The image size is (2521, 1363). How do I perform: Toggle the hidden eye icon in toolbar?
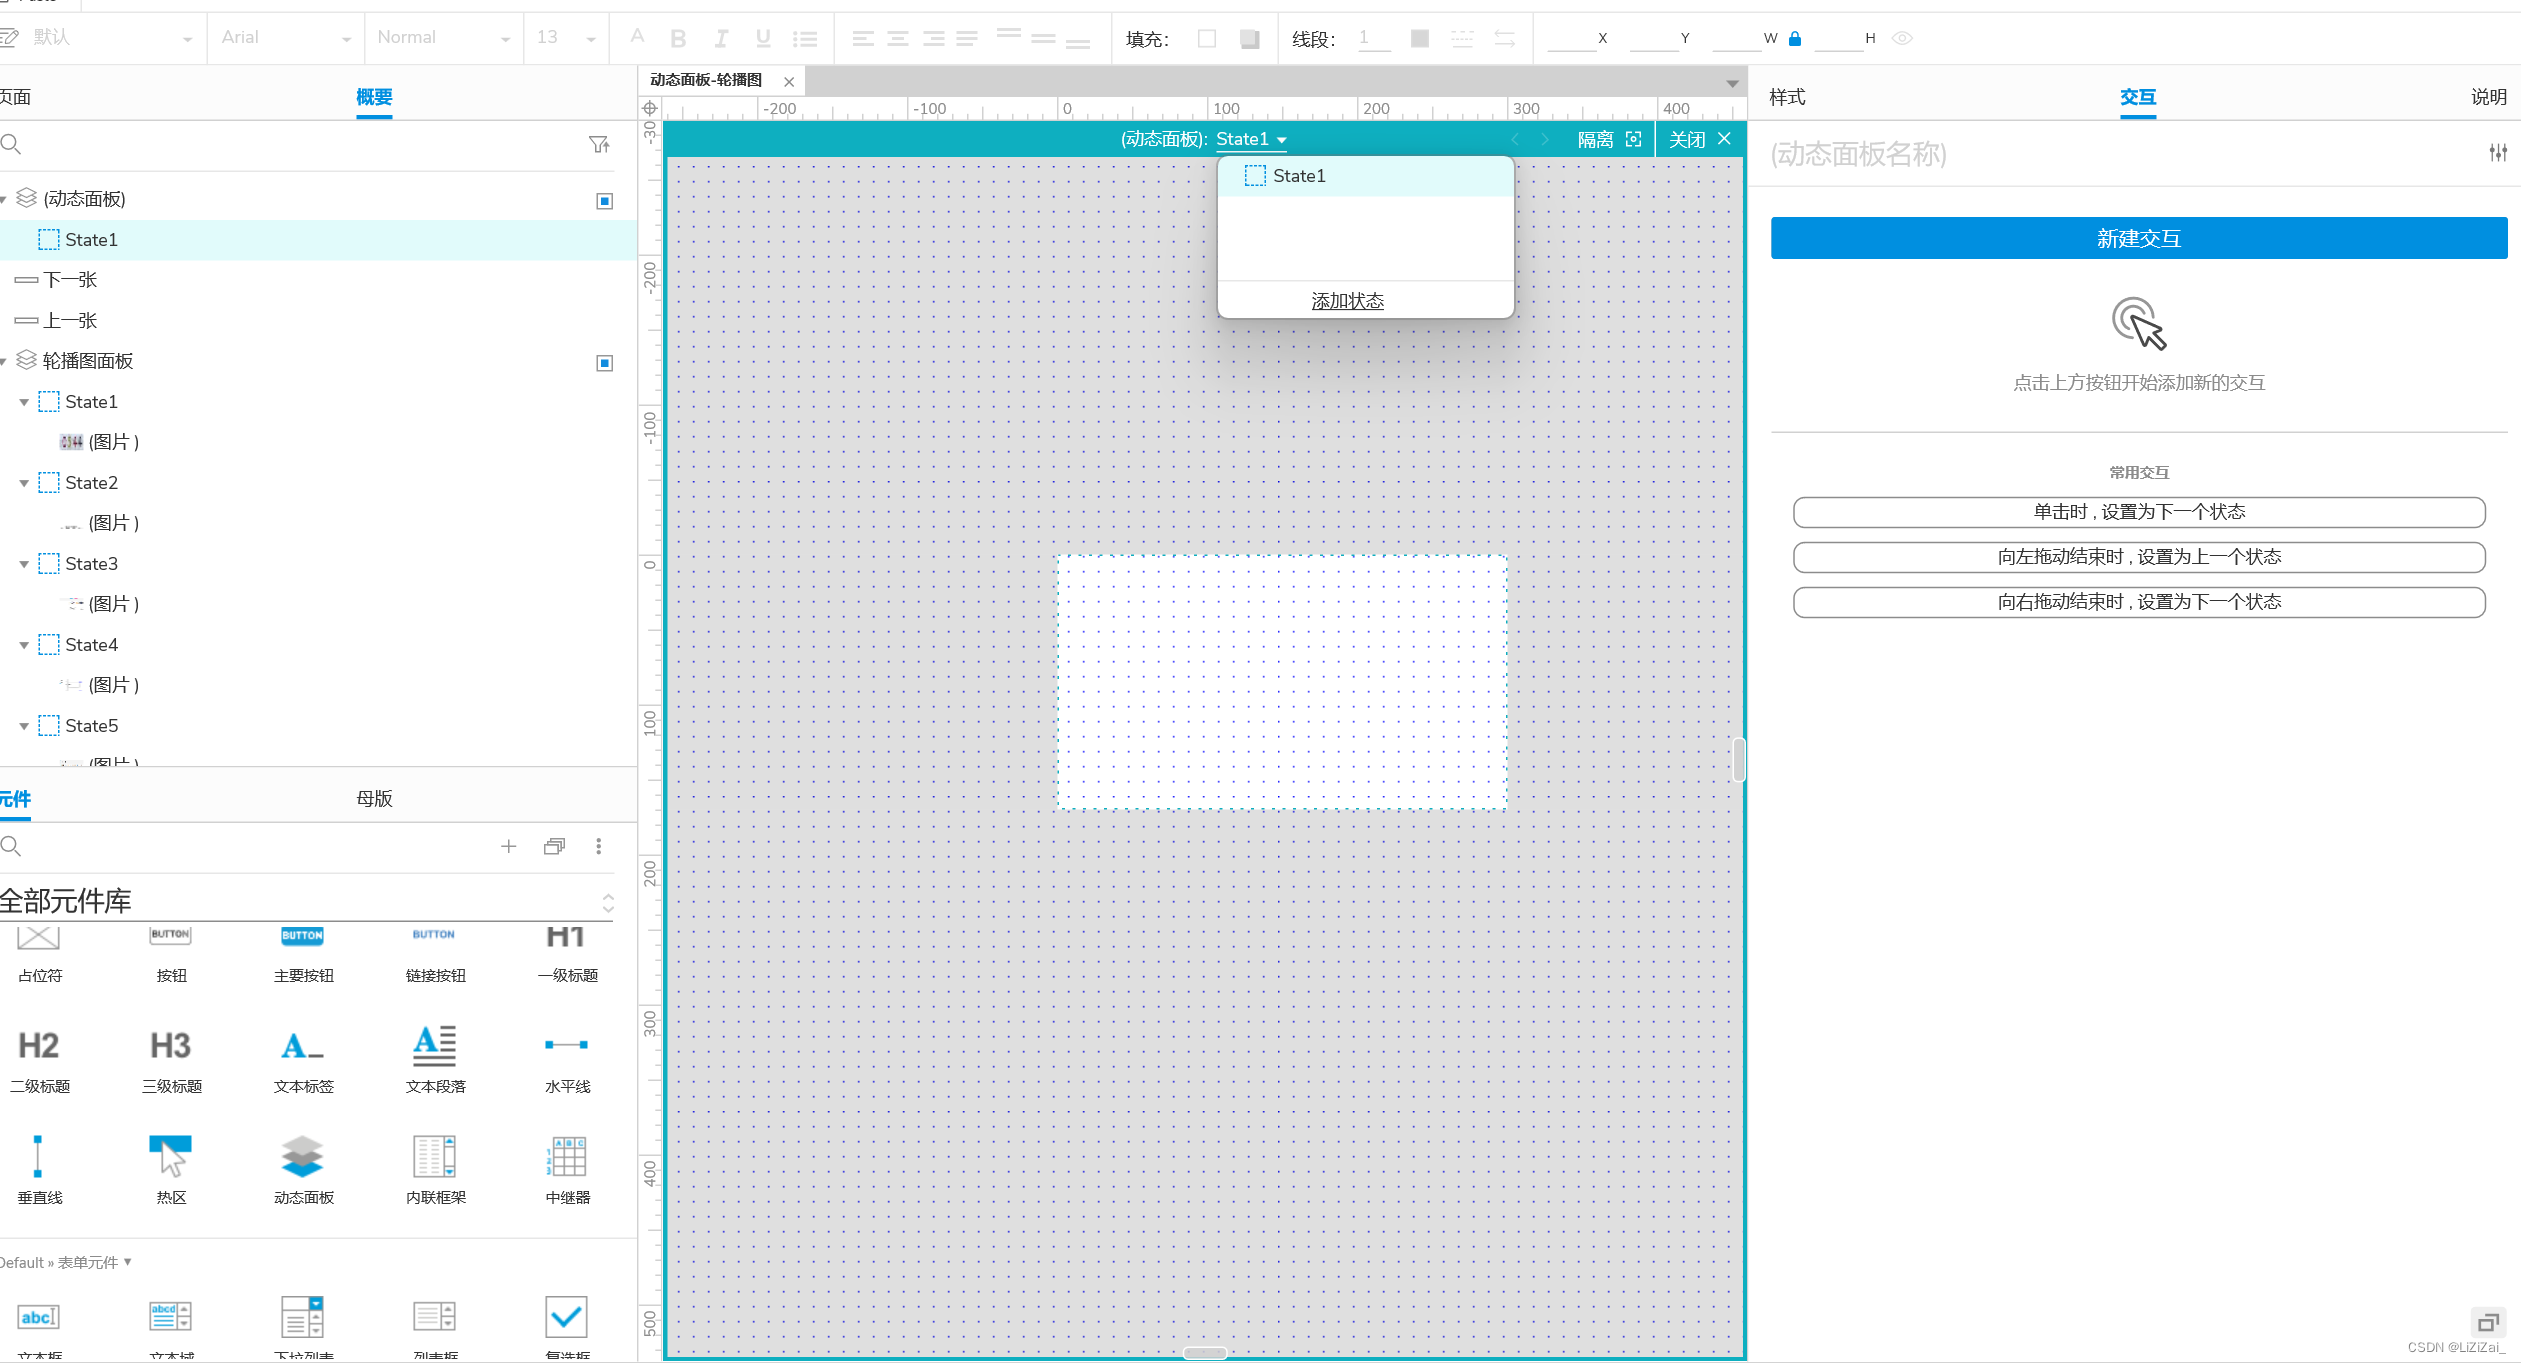pyautogui.click(x=1902, y=38)
